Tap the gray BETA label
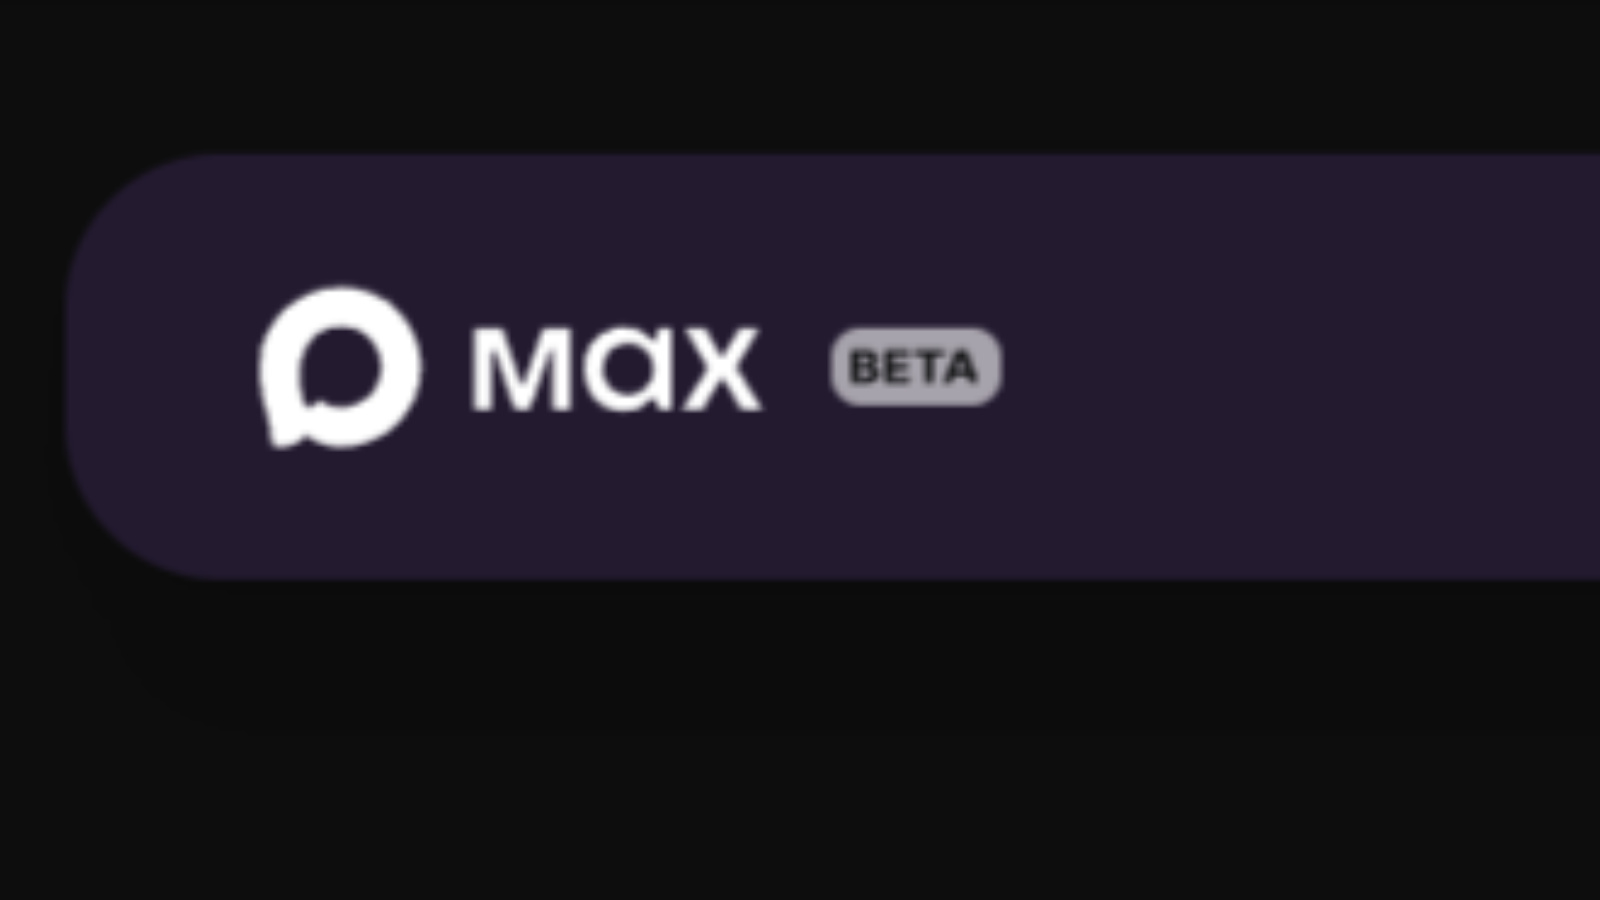 pyautogui.click(x=915, y=367)
